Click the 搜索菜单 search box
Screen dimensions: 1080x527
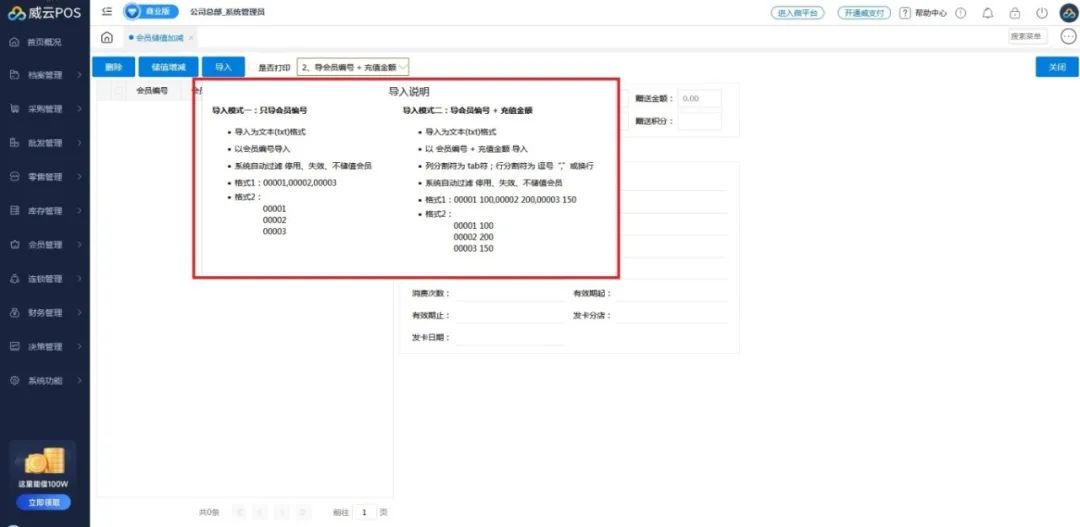click(1027, 37)
